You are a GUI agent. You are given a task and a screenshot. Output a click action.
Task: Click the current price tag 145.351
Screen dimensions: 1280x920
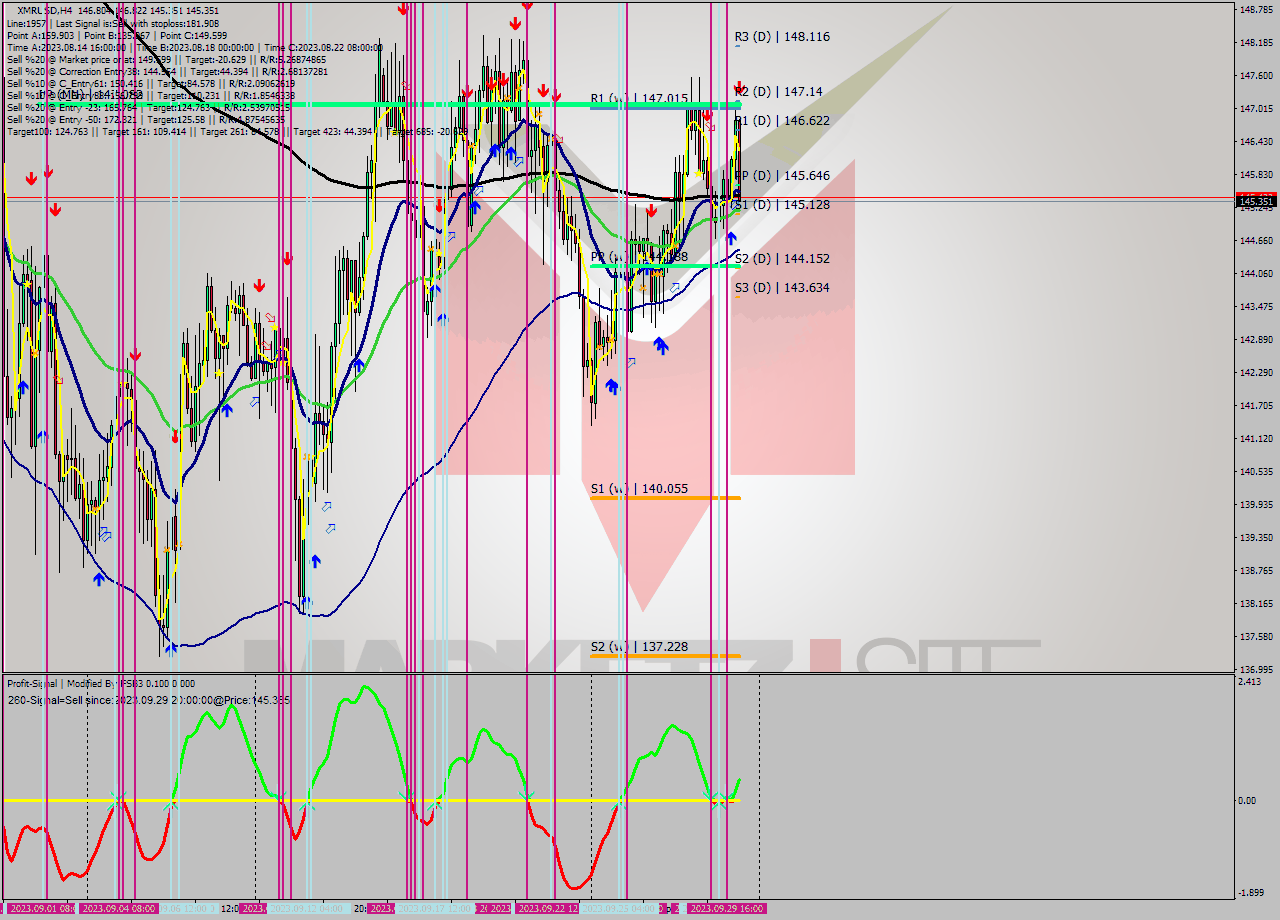click(1257, 201)
